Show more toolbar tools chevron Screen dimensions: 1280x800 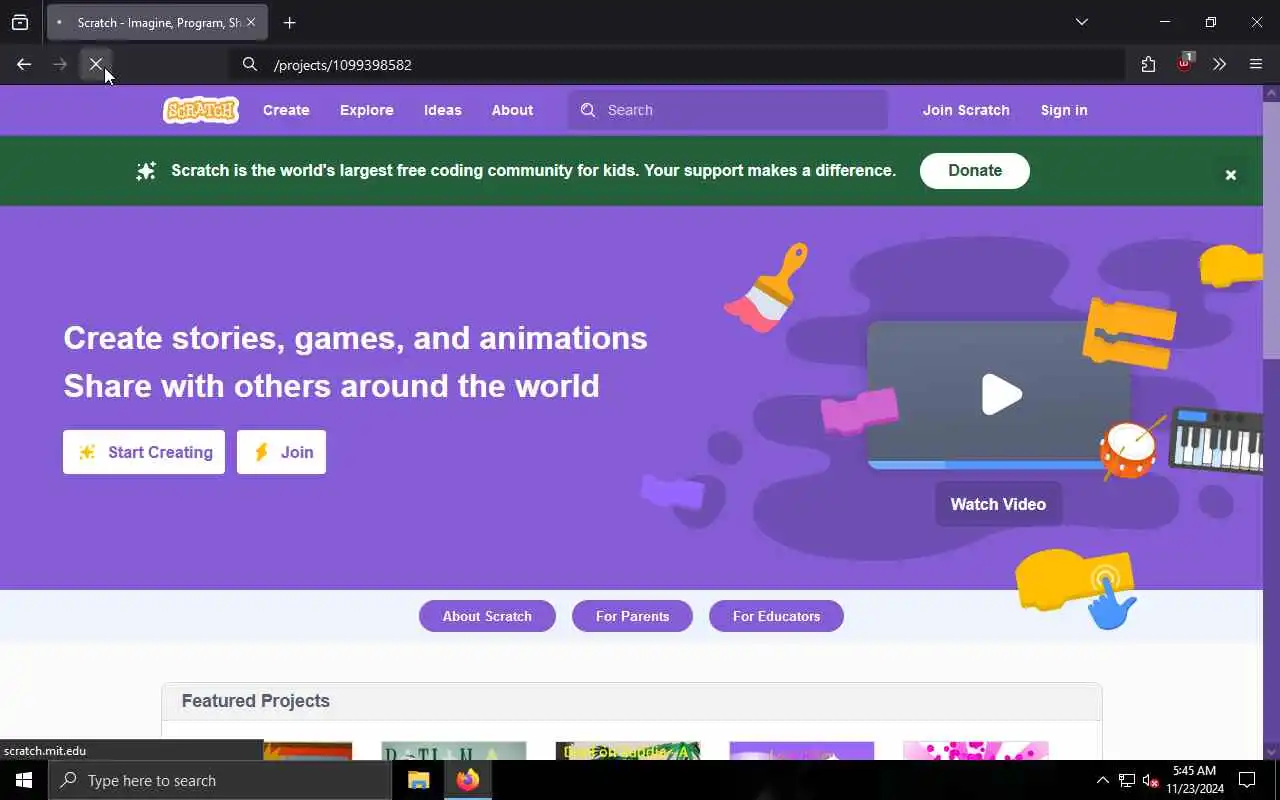pyautogui.click(x=1220, y=64)
